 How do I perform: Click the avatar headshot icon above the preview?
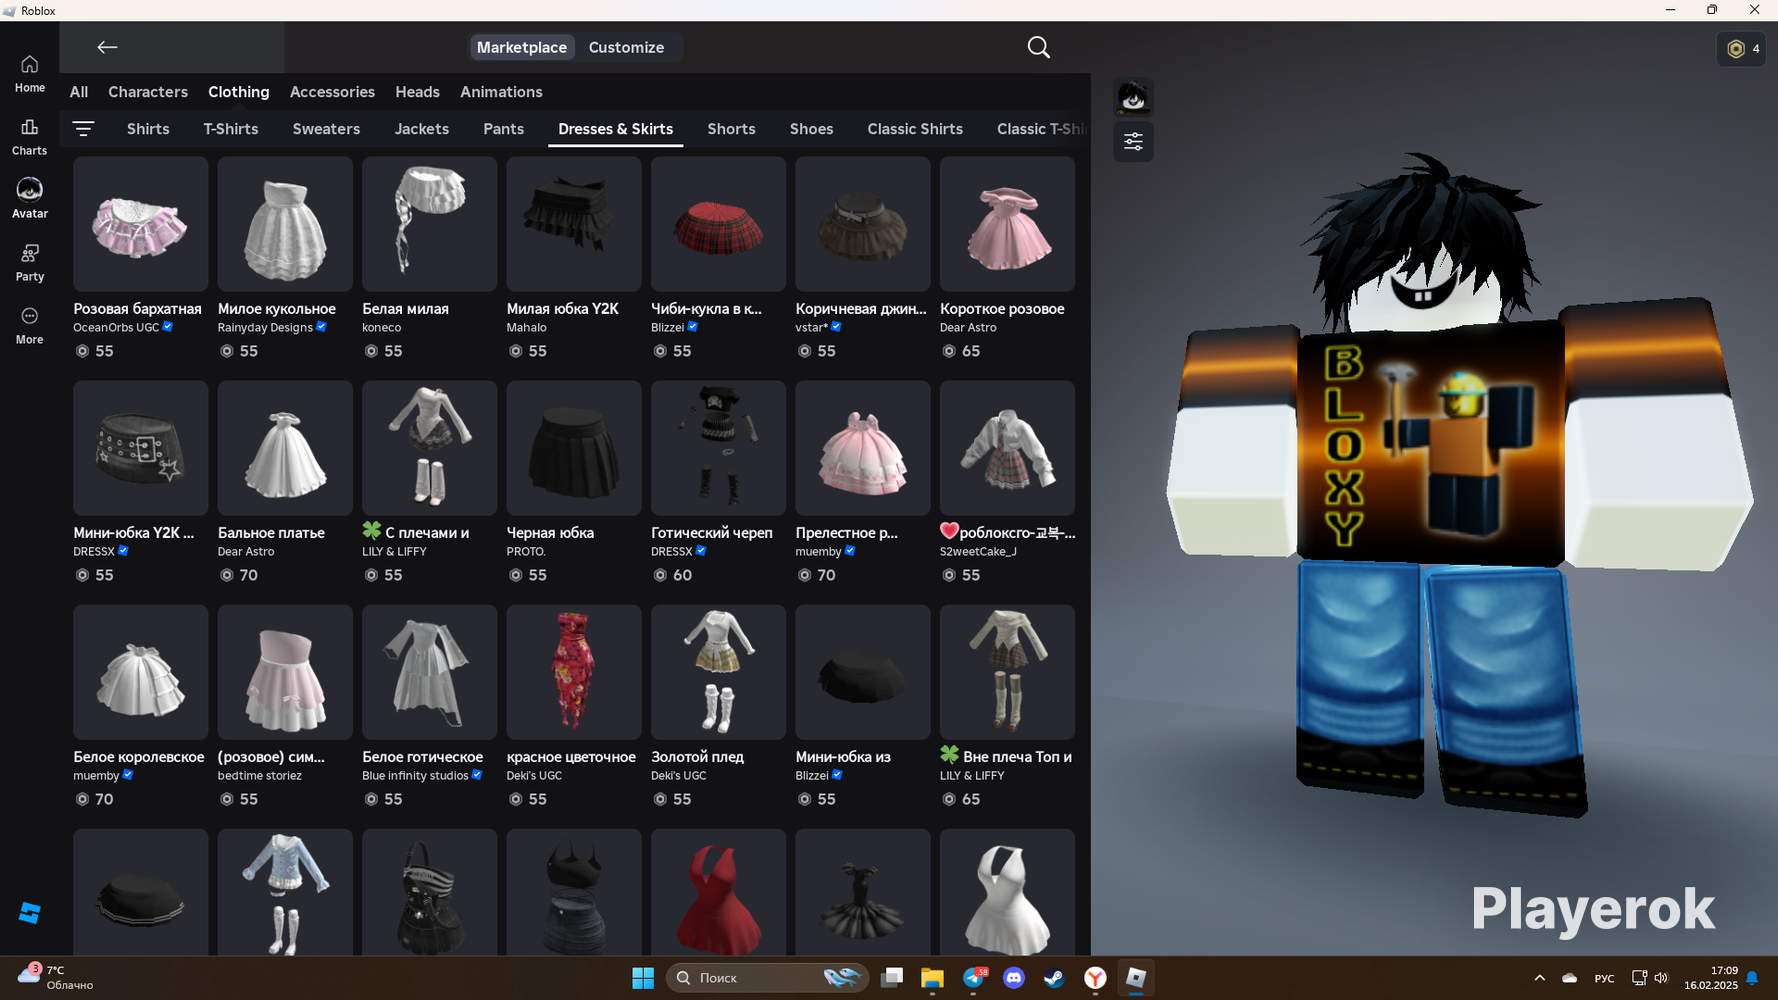1133,97
